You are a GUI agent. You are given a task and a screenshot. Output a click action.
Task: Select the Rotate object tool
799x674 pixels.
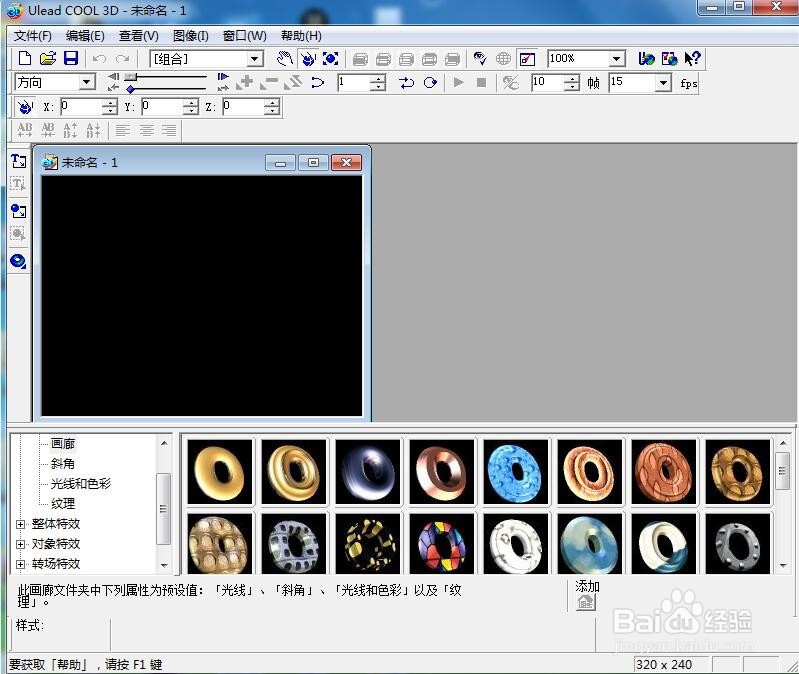coord(308,59)
